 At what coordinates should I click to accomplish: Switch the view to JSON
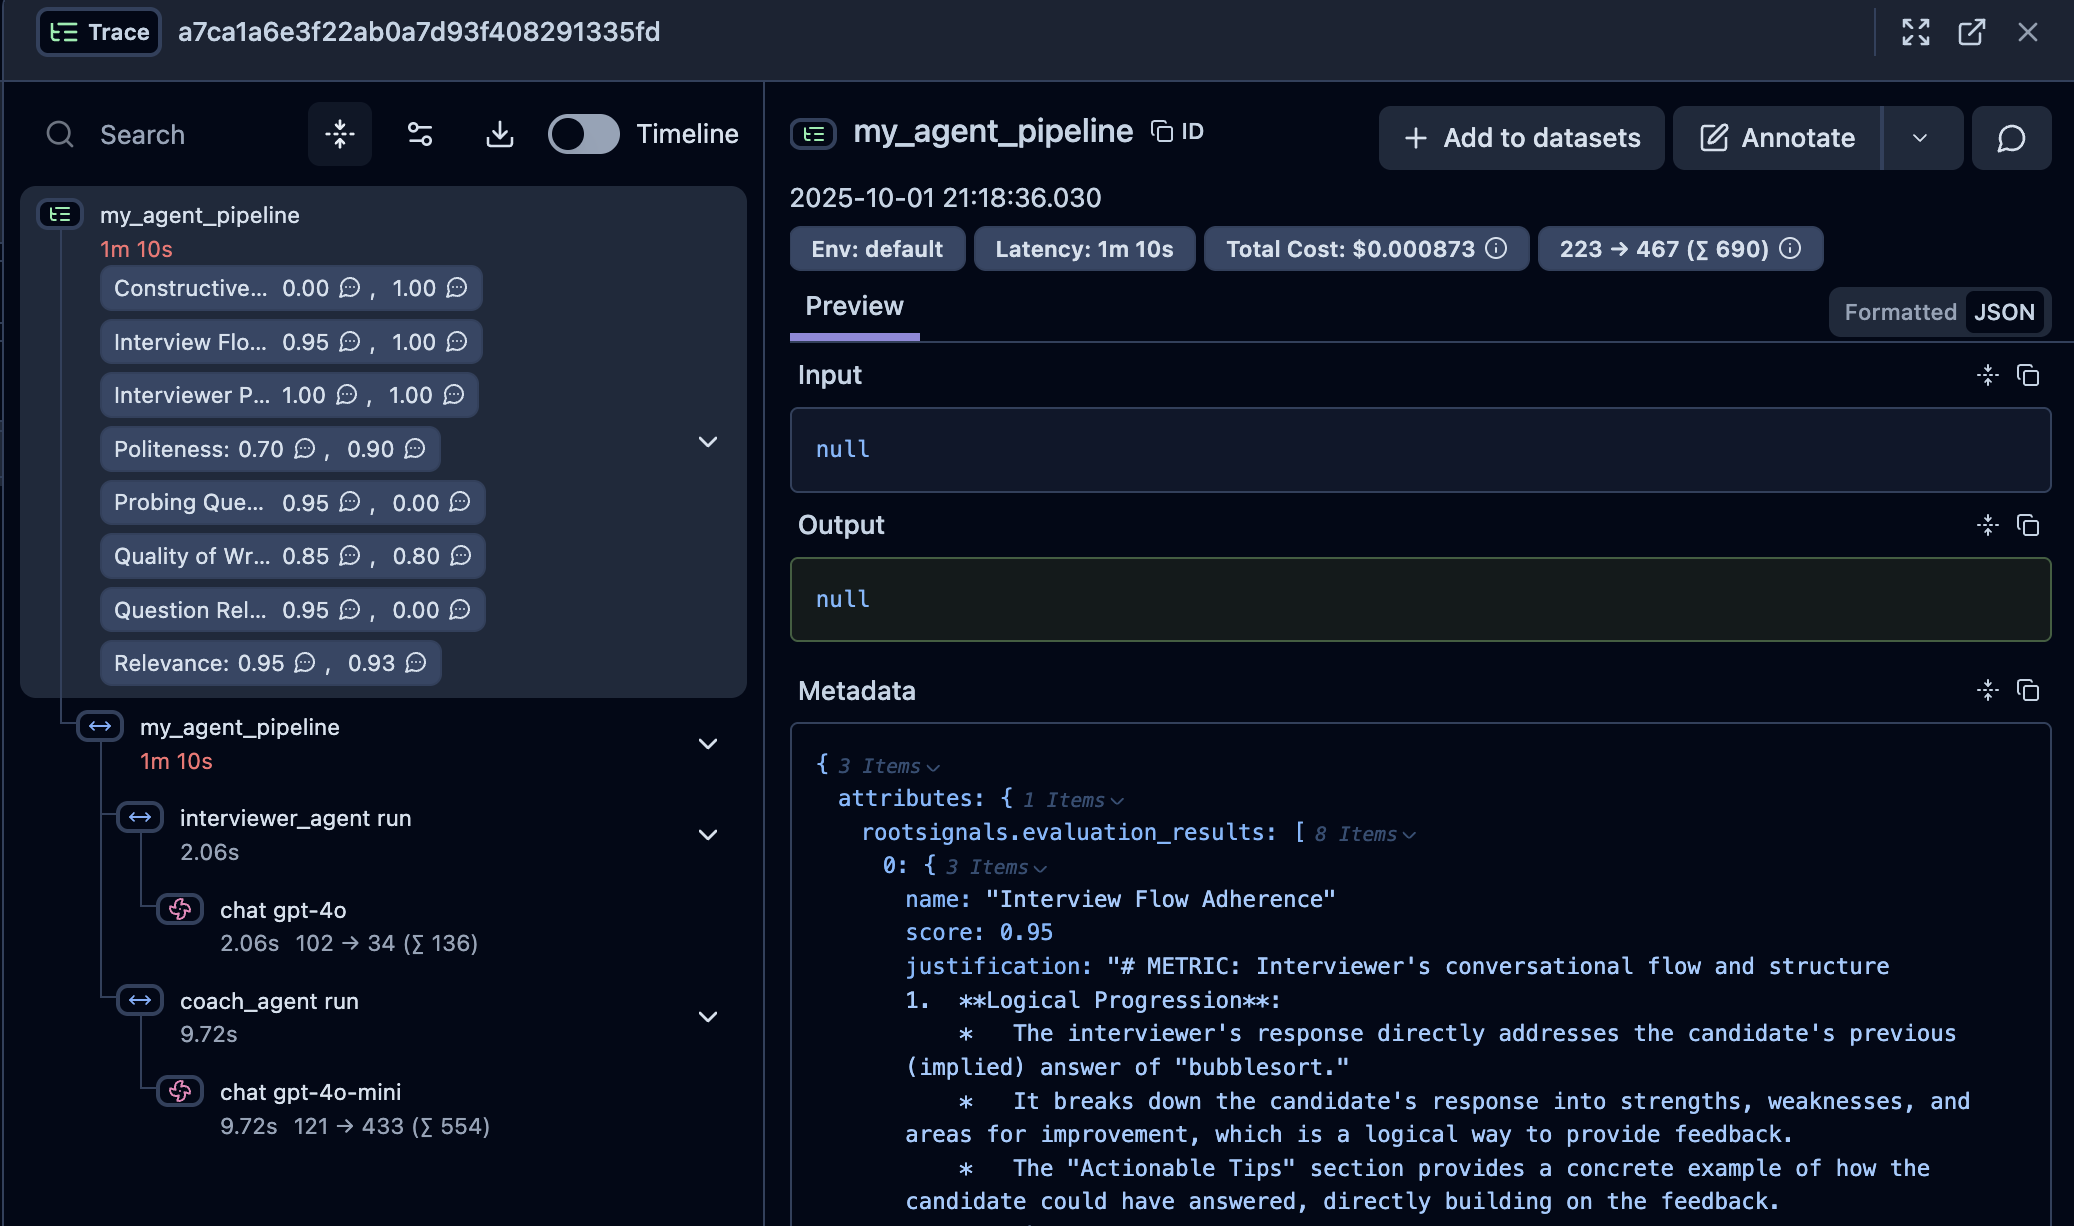(x=2004, y=312)
